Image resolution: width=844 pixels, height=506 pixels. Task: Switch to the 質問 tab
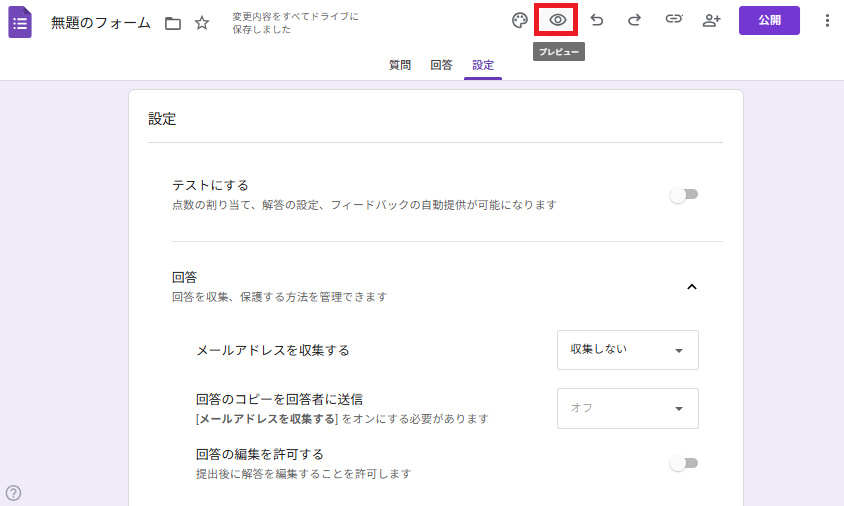(400, 65)
